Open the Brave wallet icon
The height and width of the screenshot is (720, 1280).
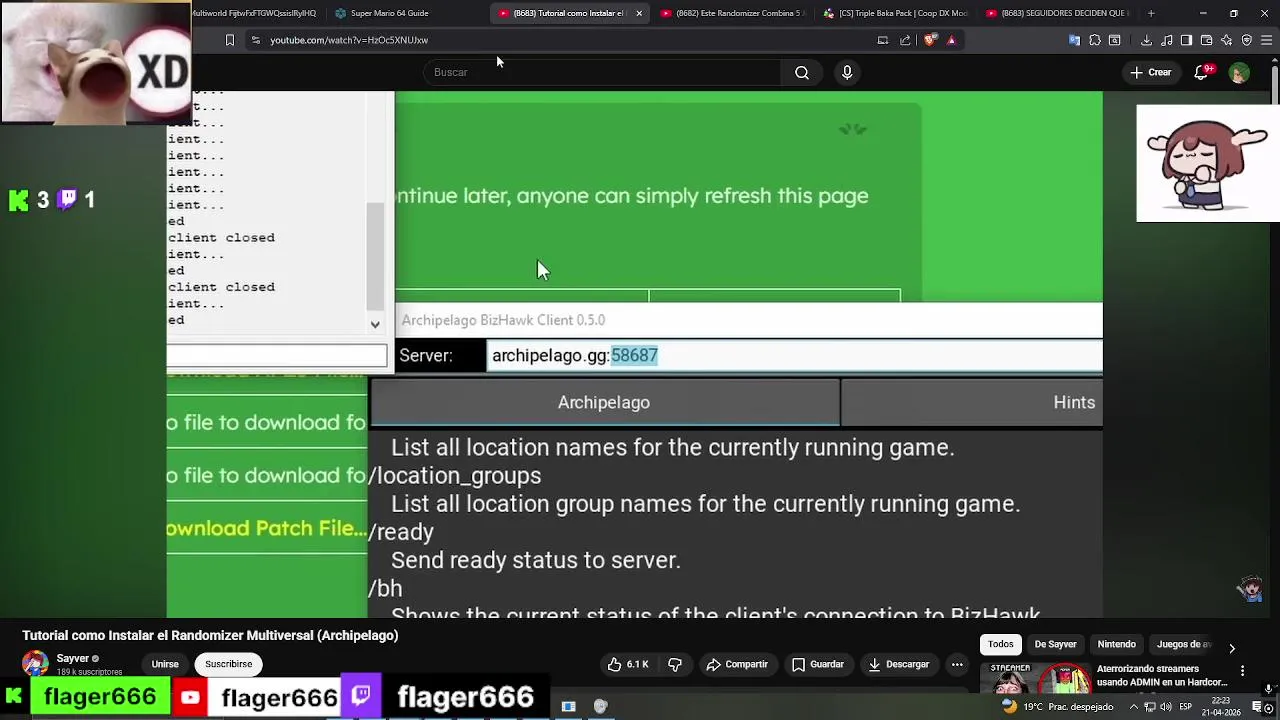coord(1206,40)
